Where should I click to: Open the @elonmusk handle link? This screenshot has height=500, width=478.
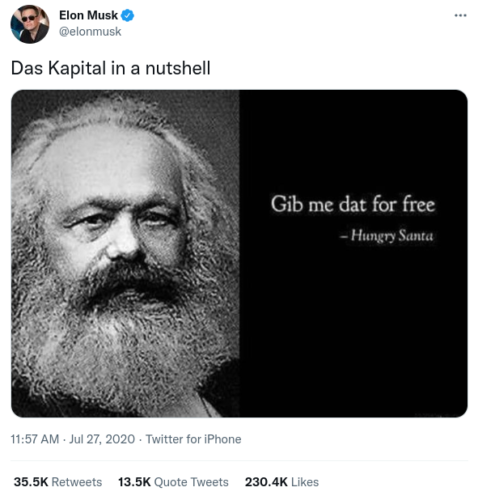(x=90, y=32)
